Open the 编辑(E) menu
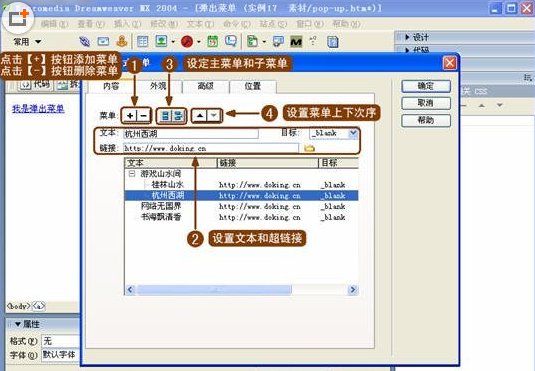 coord(55,24)
